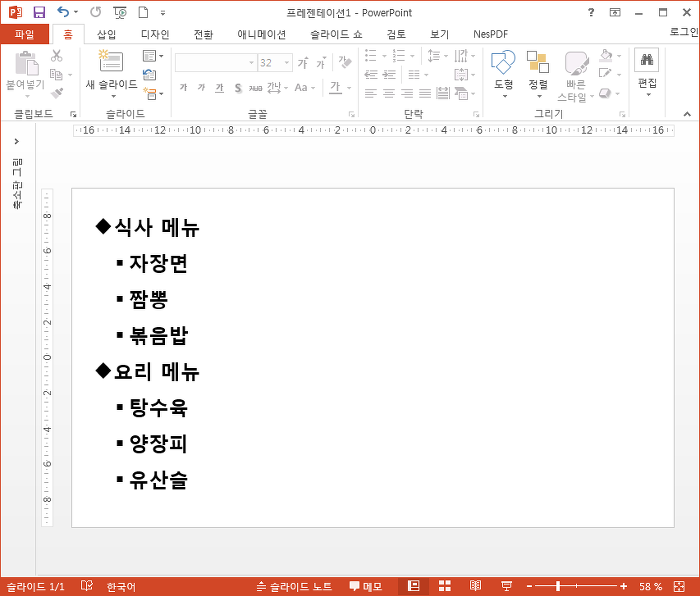Toggle text Shadow S button

tap(238, 88)
